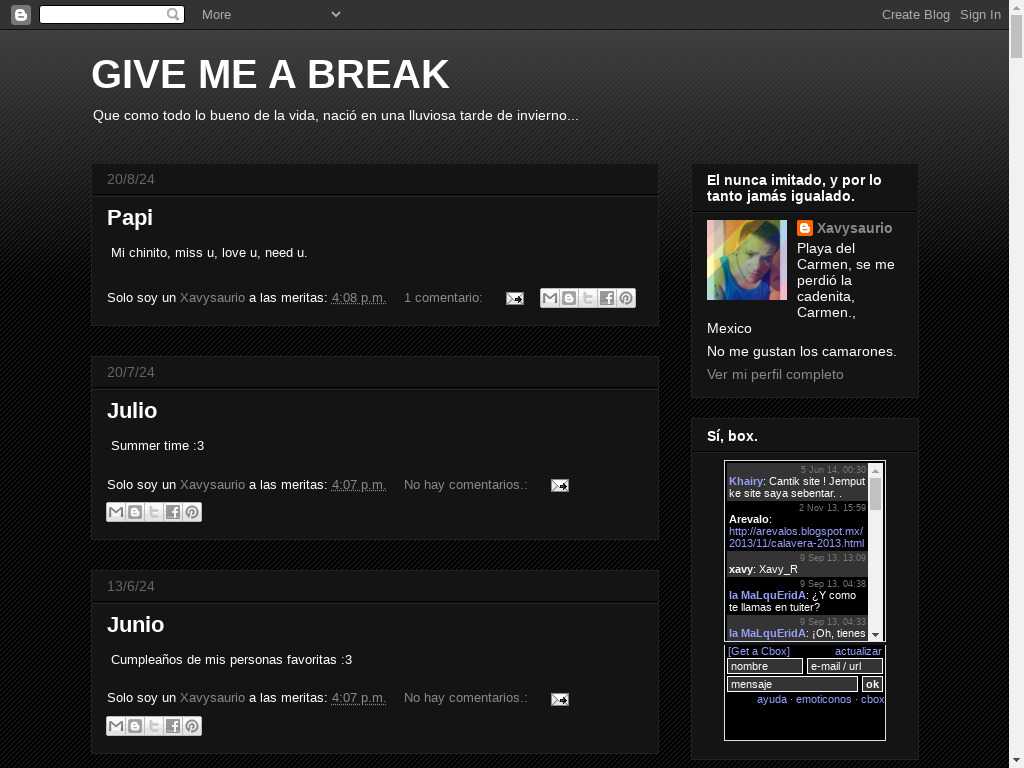Click the search magnifier icon in the navbar
Image resolution: width=1024 pixels, height=768 pixels.
click(x=173, y=14)
